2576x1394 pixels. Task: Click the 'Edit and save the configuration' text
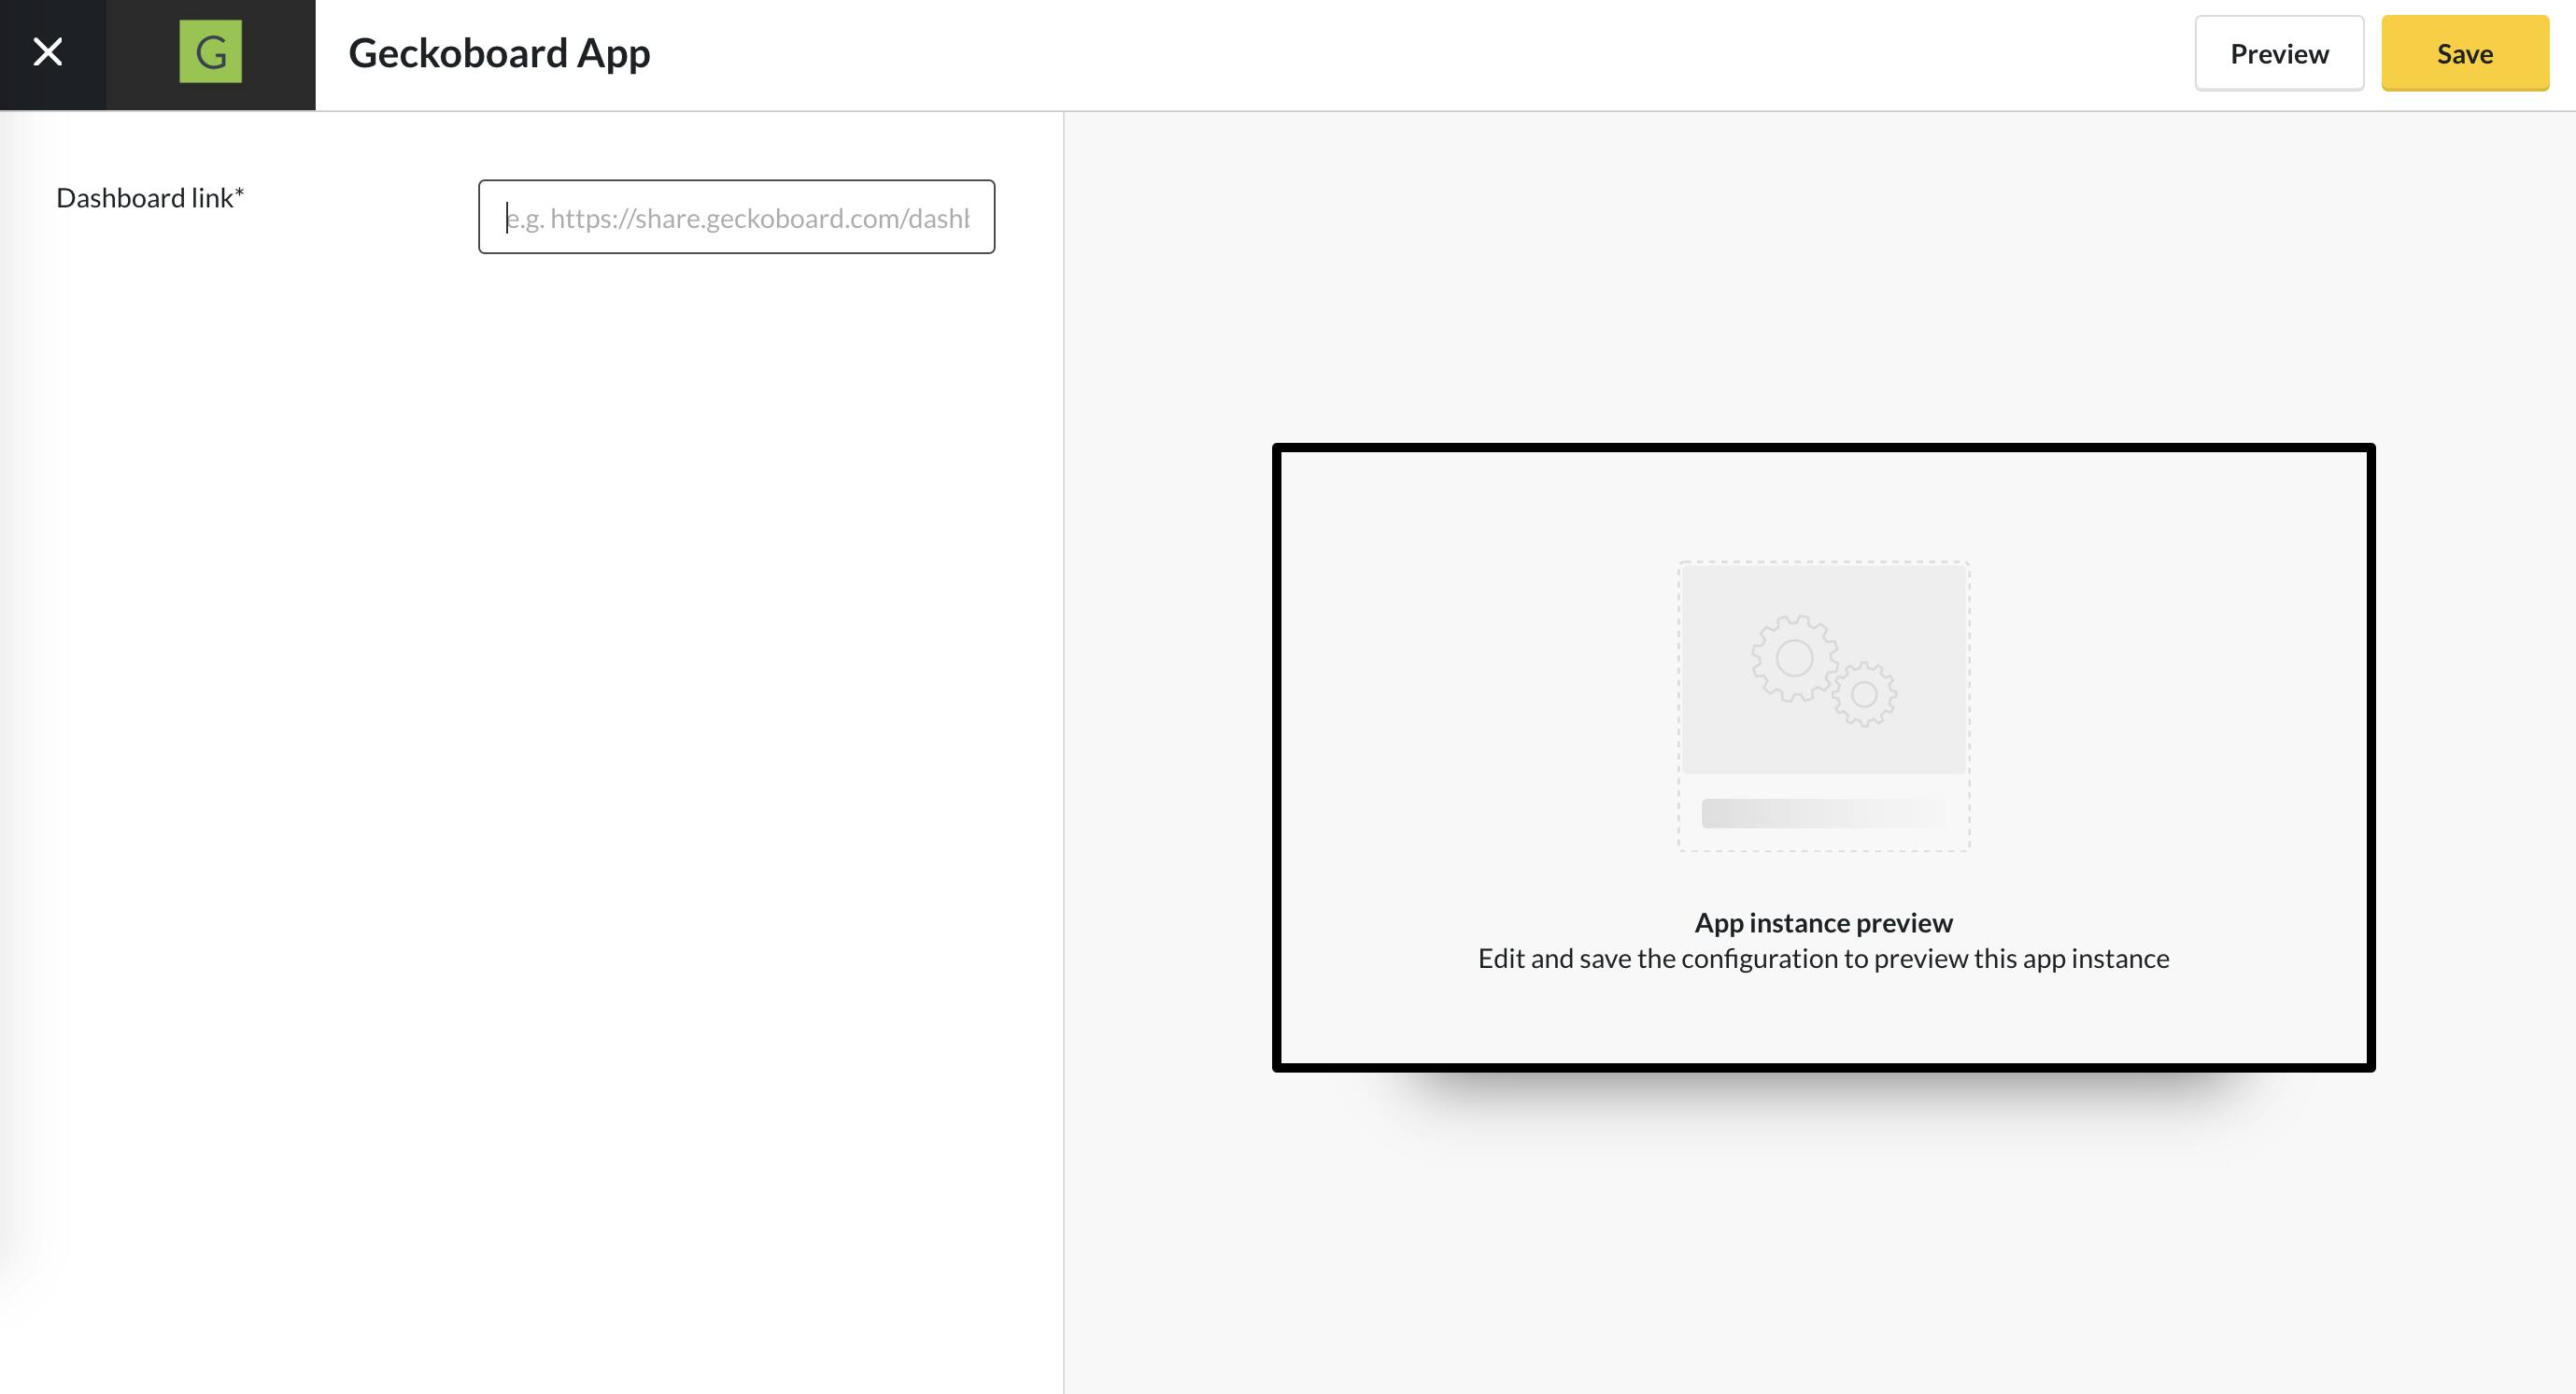tap(1823, 959)
